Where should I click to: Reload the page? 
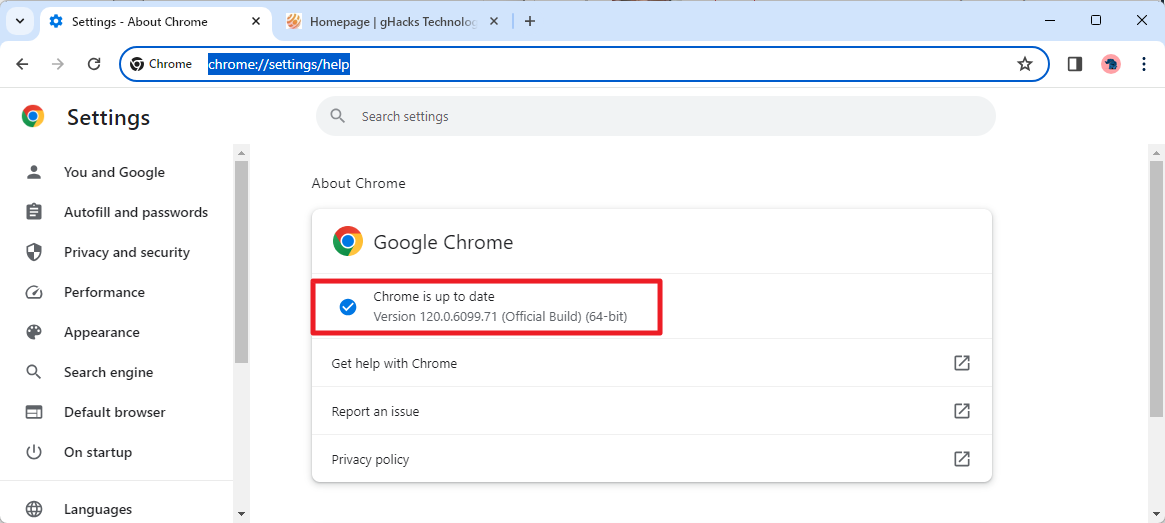click(x=94, y=64)
